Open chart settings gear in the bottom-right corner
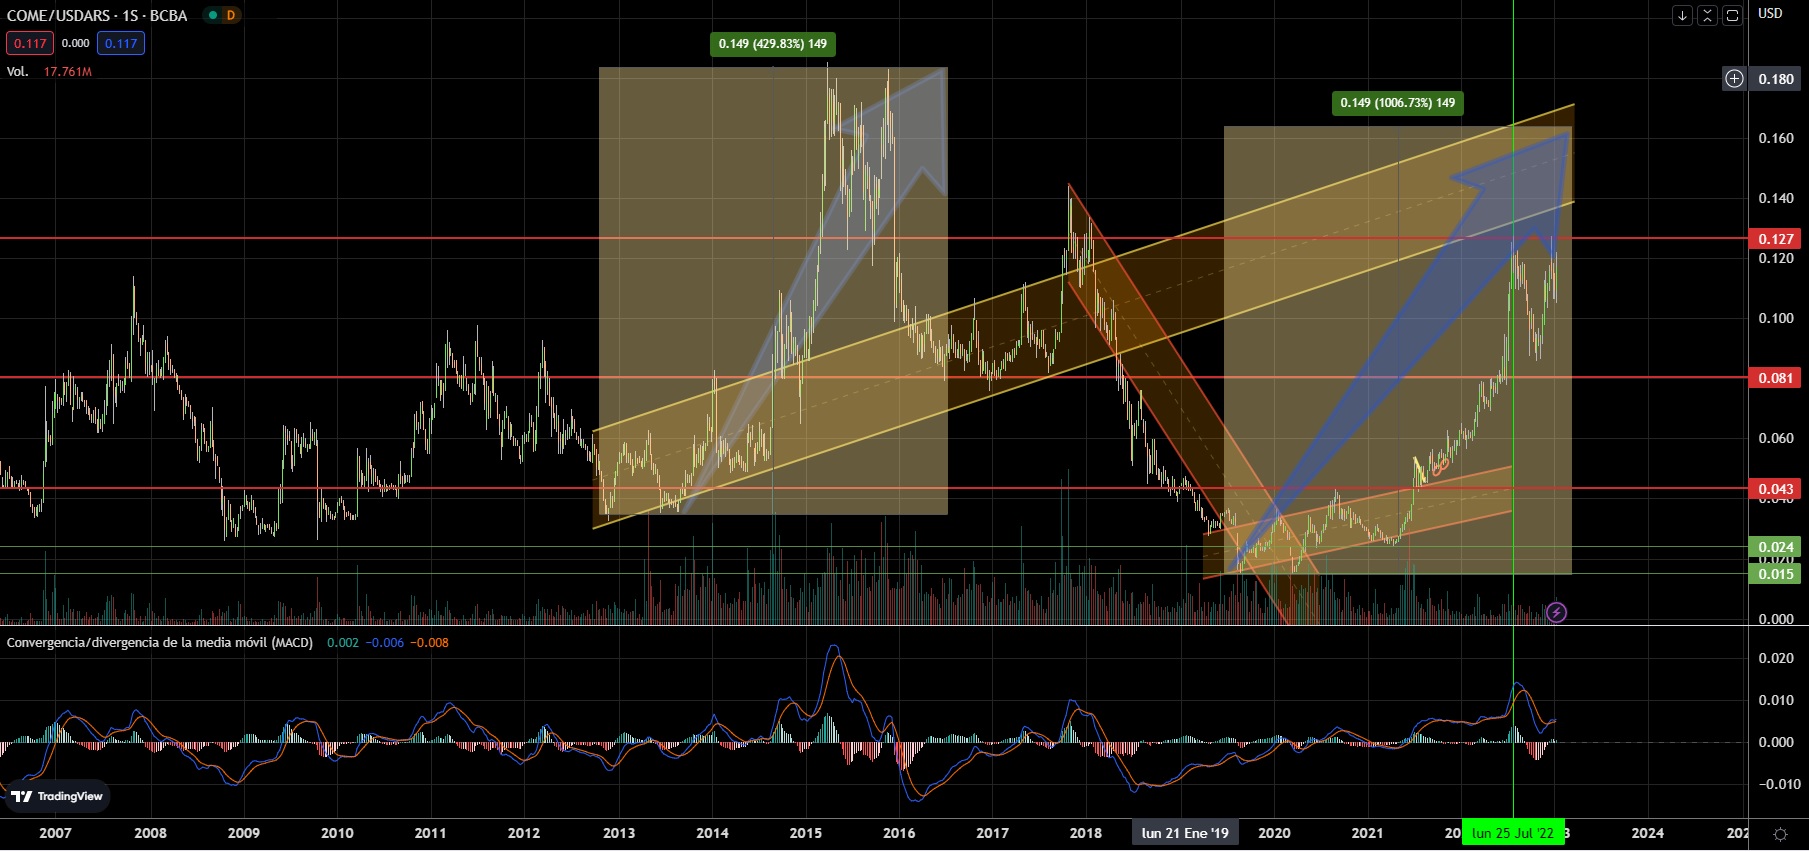The image size is (1809, 852). tap(1780, 833)
